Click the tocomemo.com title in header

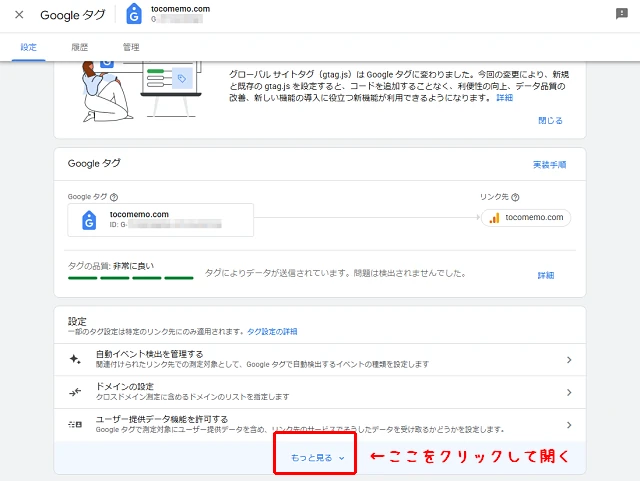click(x=180, y=9)
